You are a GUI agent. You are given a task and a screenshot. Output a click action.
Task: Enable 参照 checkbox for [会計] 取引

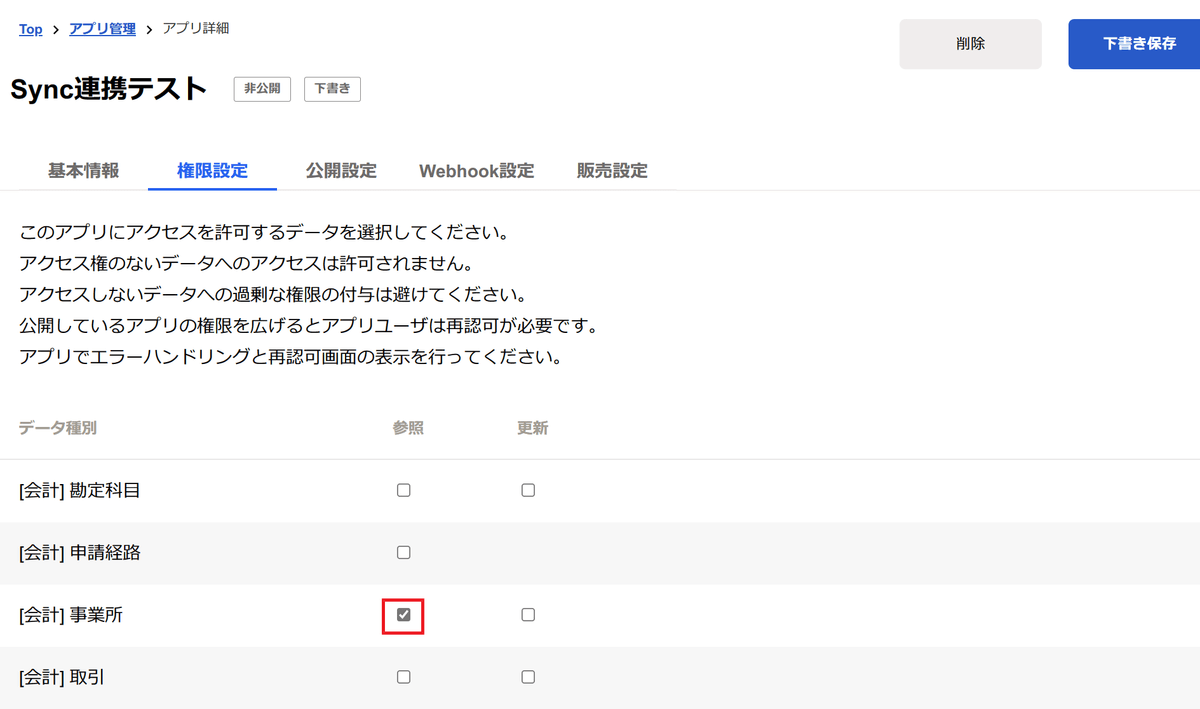[403, 677]
